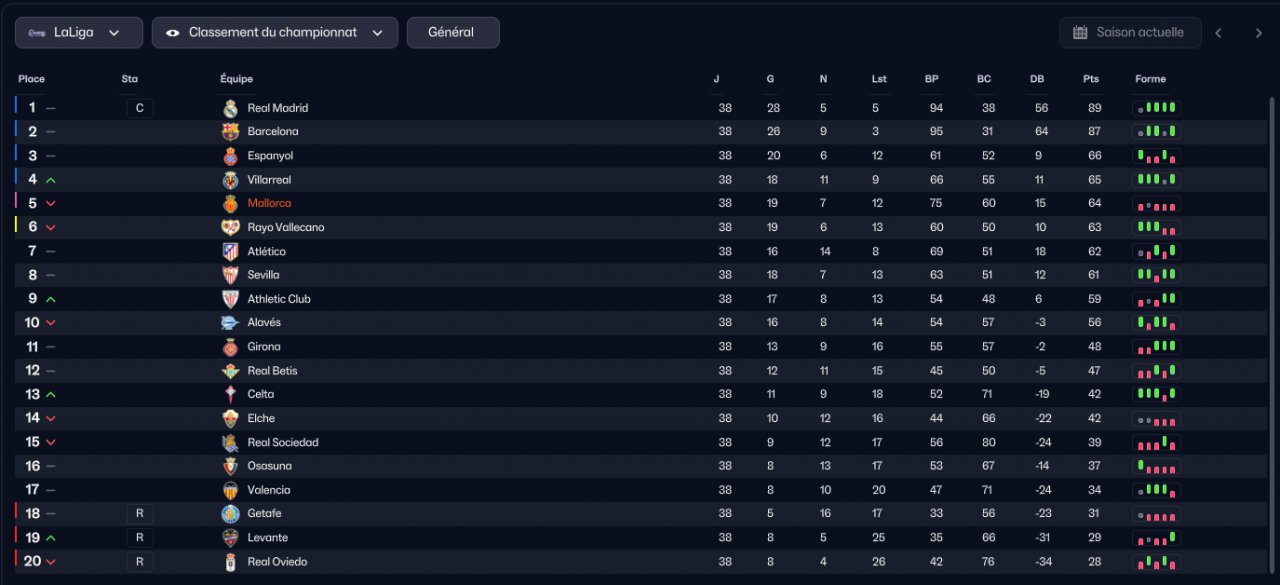This screenshot has height=585, width=1280.
Task: Open the Barcelona team name link
Action: tap(273, 132)
